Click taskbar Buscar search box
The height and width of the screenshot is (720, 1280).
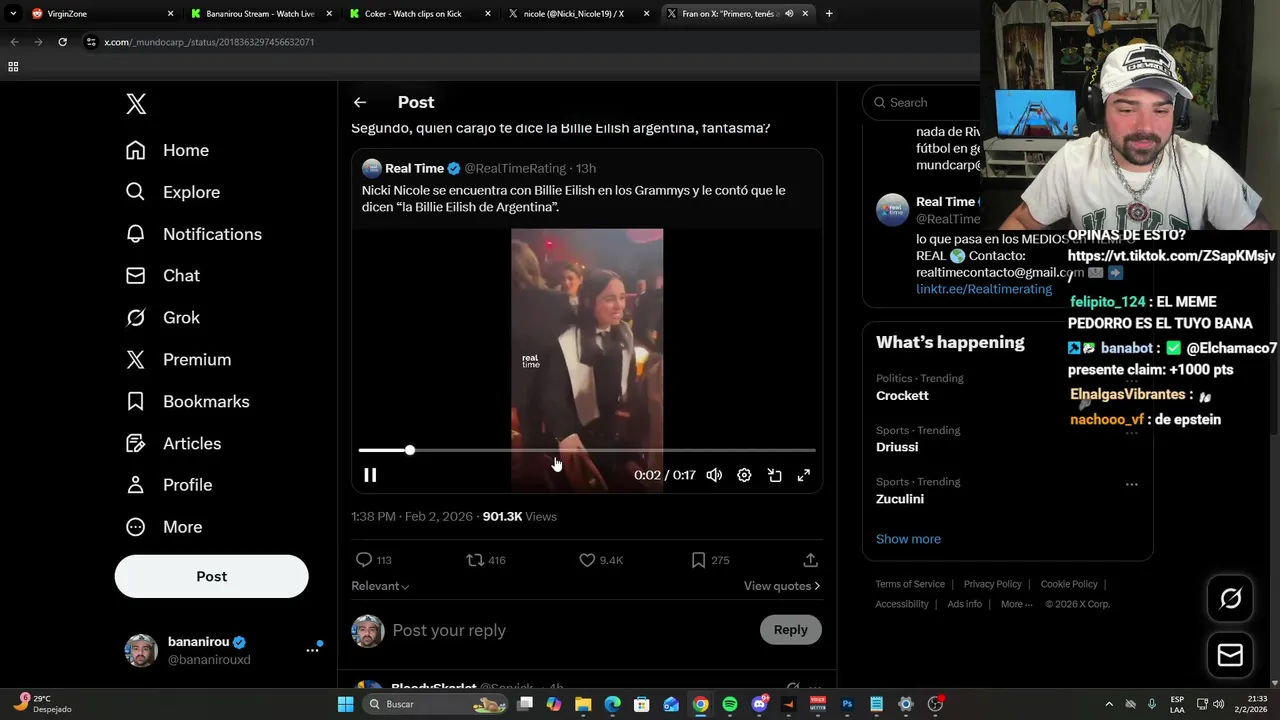point(435,704)
